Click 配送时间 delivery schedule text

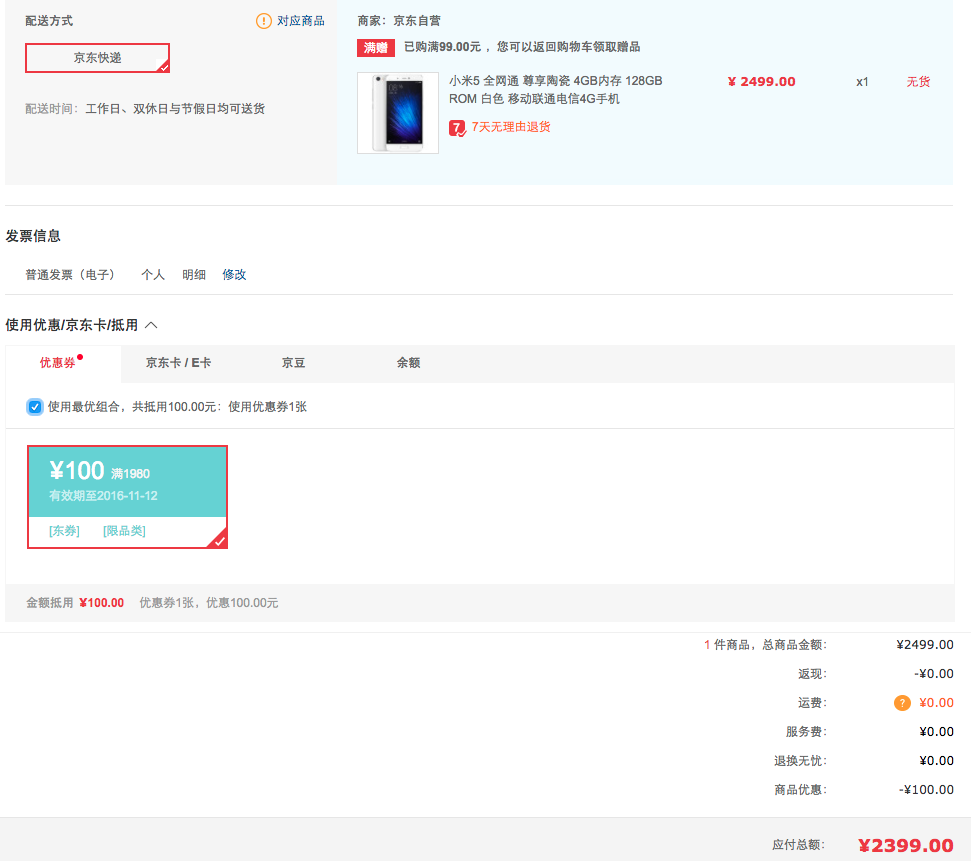coord(145,109)
